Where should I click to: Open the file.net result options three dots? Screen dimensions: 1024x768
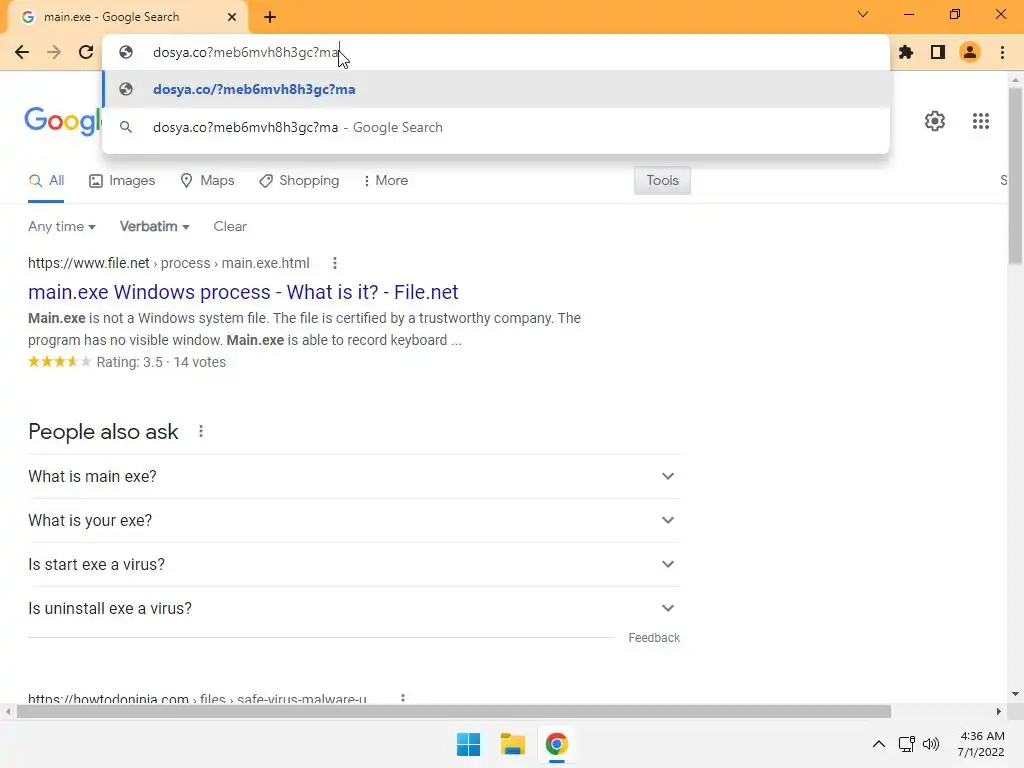click(x=334, y=263)
